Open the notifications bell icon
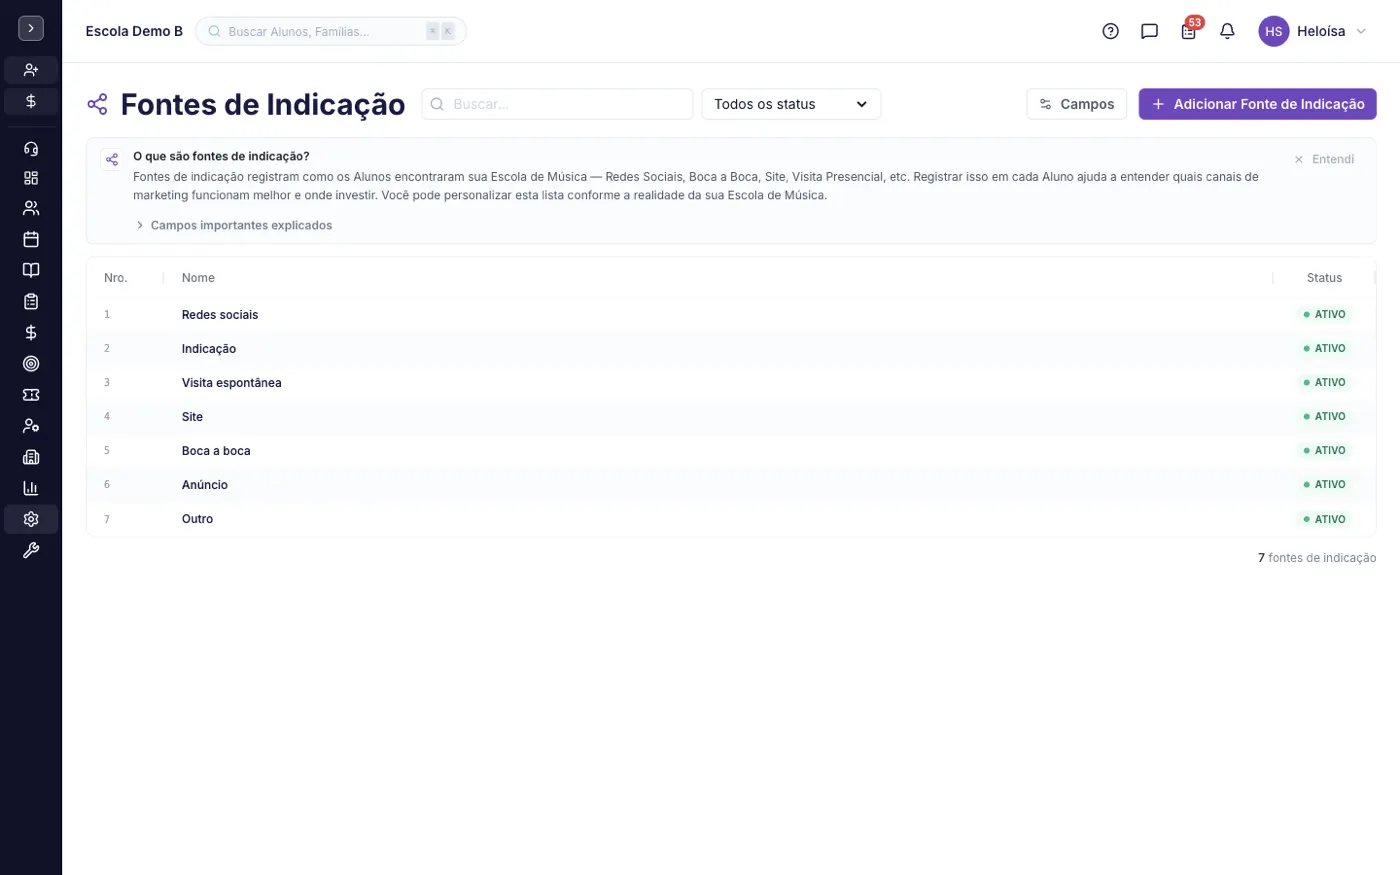This screenshot has width=1400, height=875. [x=1227, y=31]
